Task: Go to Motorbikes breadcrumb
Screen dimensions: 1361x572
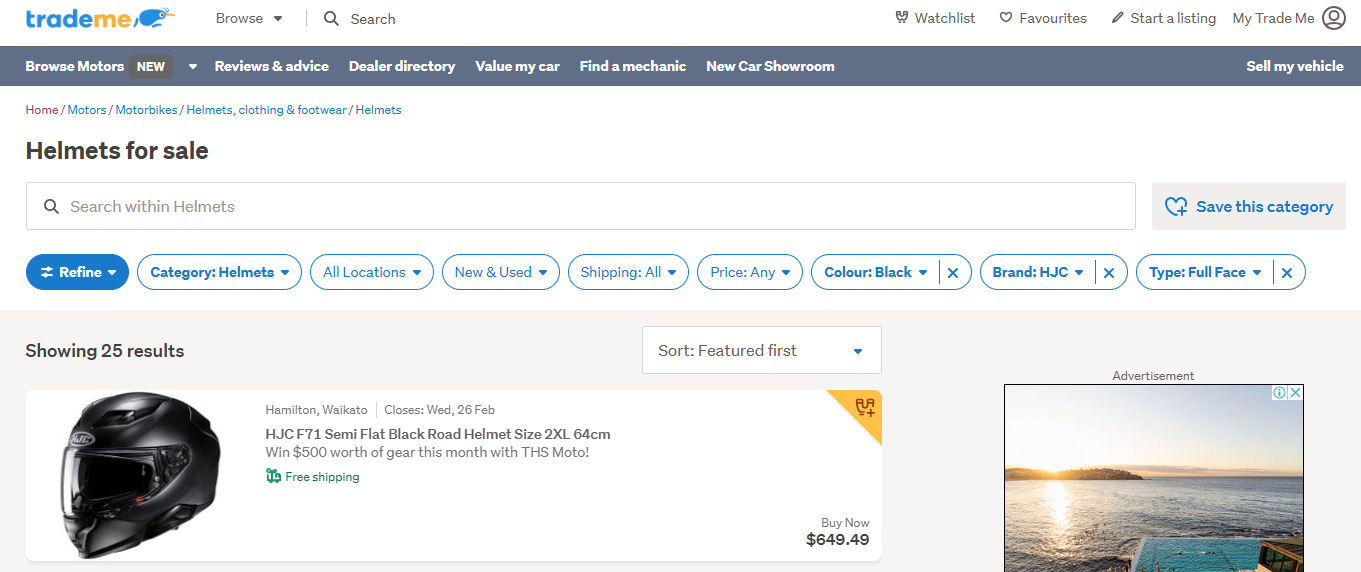Action: click(146, 110)
